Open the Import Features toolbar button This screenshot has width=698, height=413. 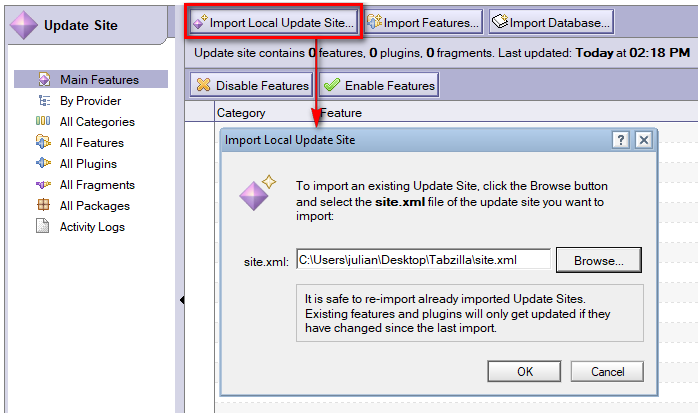[424, 22]
